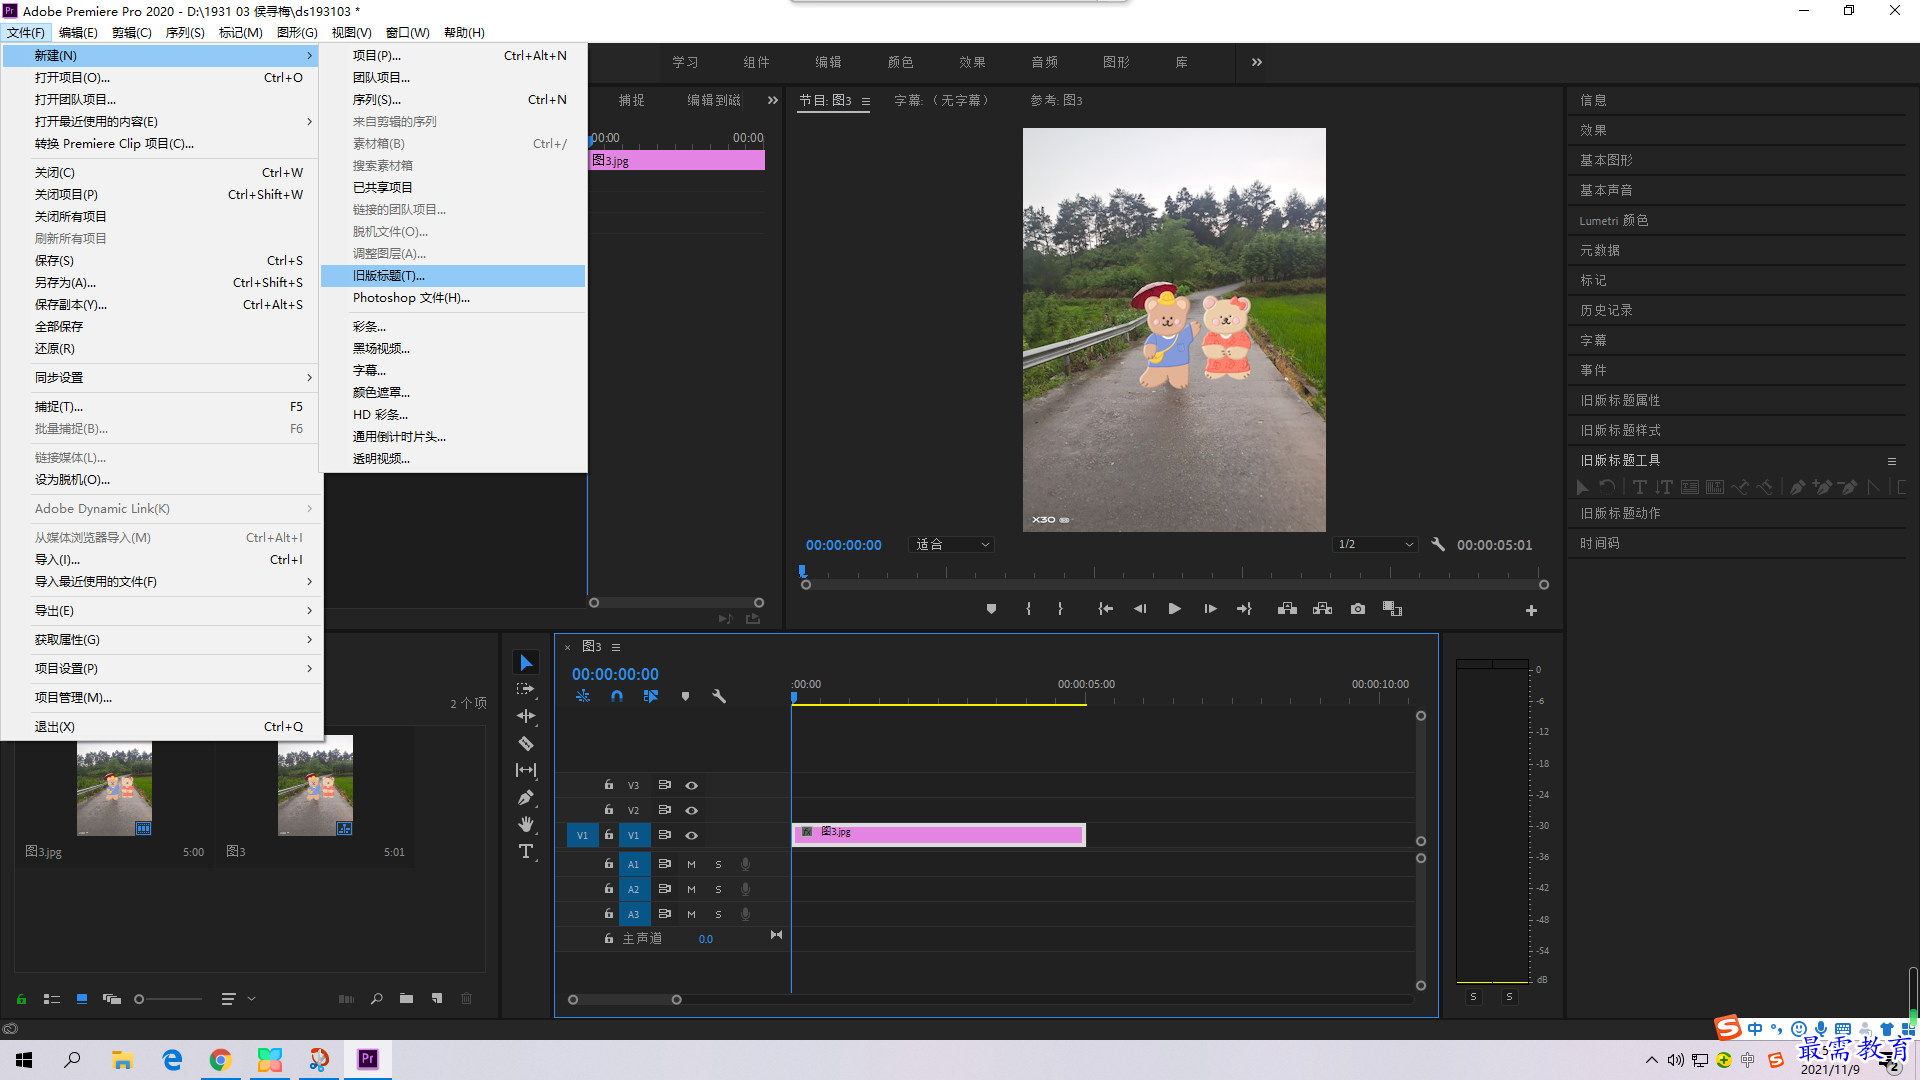This screenshot has height=1080, width=1920.
Task: Click the Play button in Program monitor
Action: (1174, 609)
